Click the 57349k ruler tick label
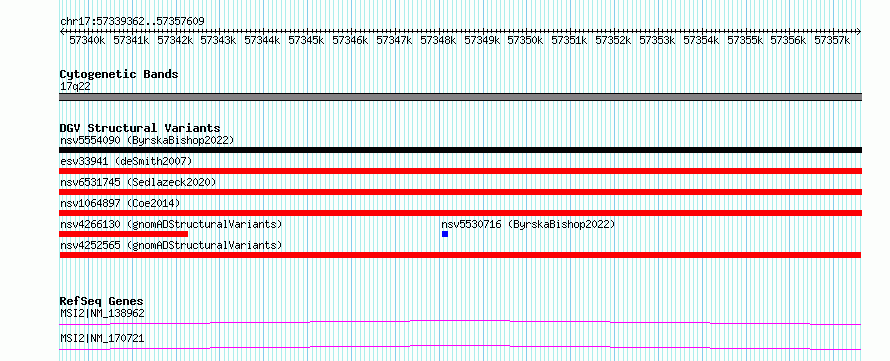 pyautogui.click(x=482, y=40)
